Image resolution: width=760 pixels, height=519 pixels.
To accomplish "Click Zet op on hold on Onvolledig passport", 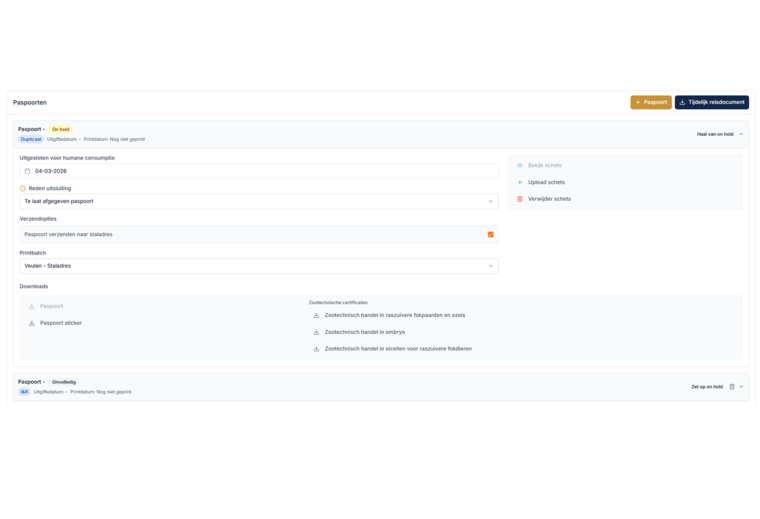I will point(707,387).
